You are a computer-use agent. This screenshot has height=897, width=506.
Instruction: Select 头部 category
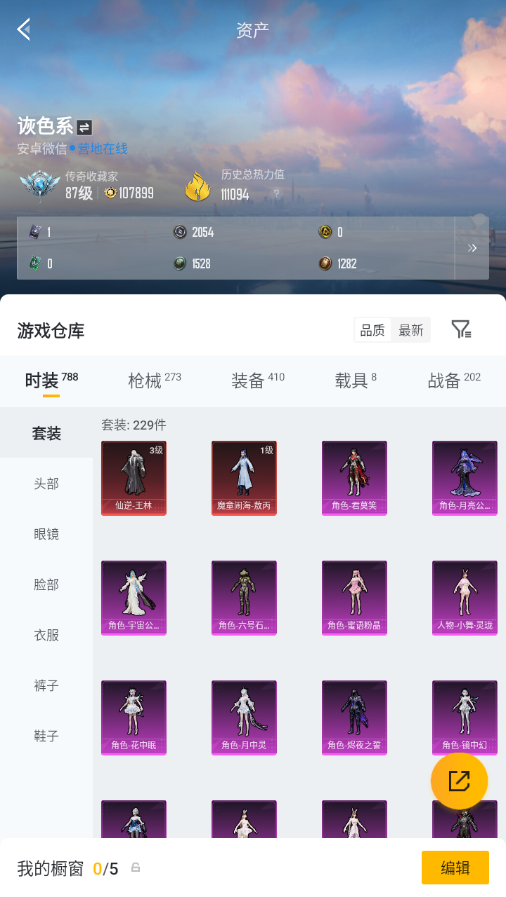46,483
